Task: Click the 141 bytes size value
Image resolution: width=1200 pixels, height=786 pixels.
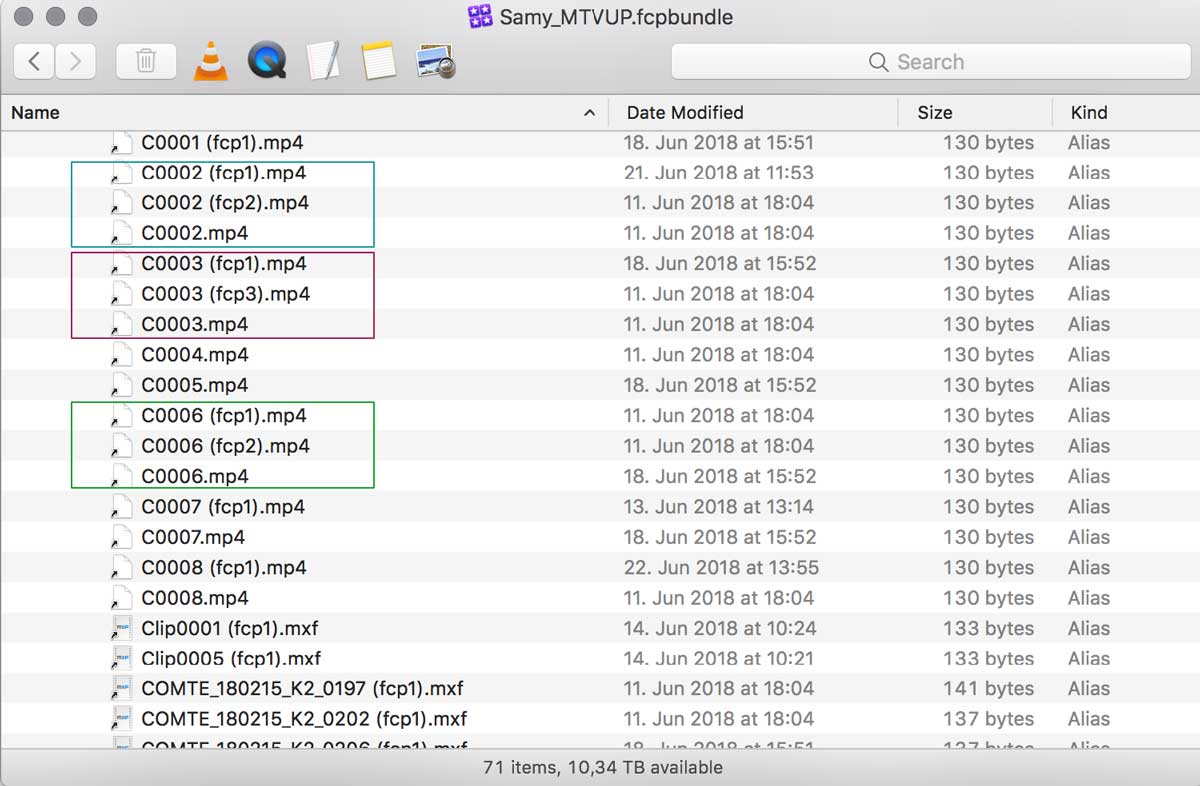Action: [989, 689]
